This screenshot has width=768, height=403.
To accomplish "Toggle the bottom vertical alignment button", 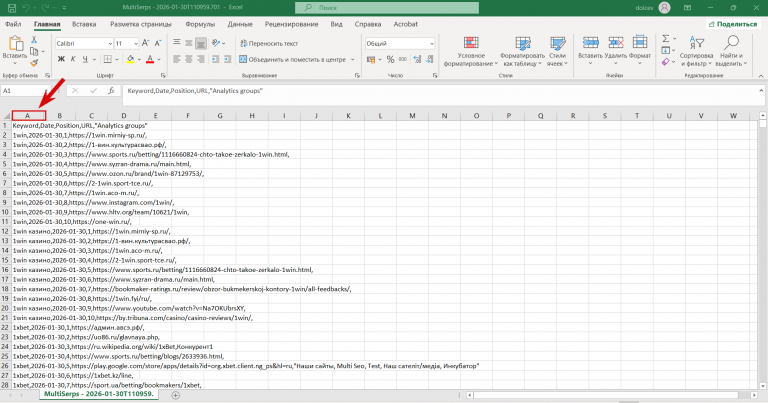I will tap(200, 44).
